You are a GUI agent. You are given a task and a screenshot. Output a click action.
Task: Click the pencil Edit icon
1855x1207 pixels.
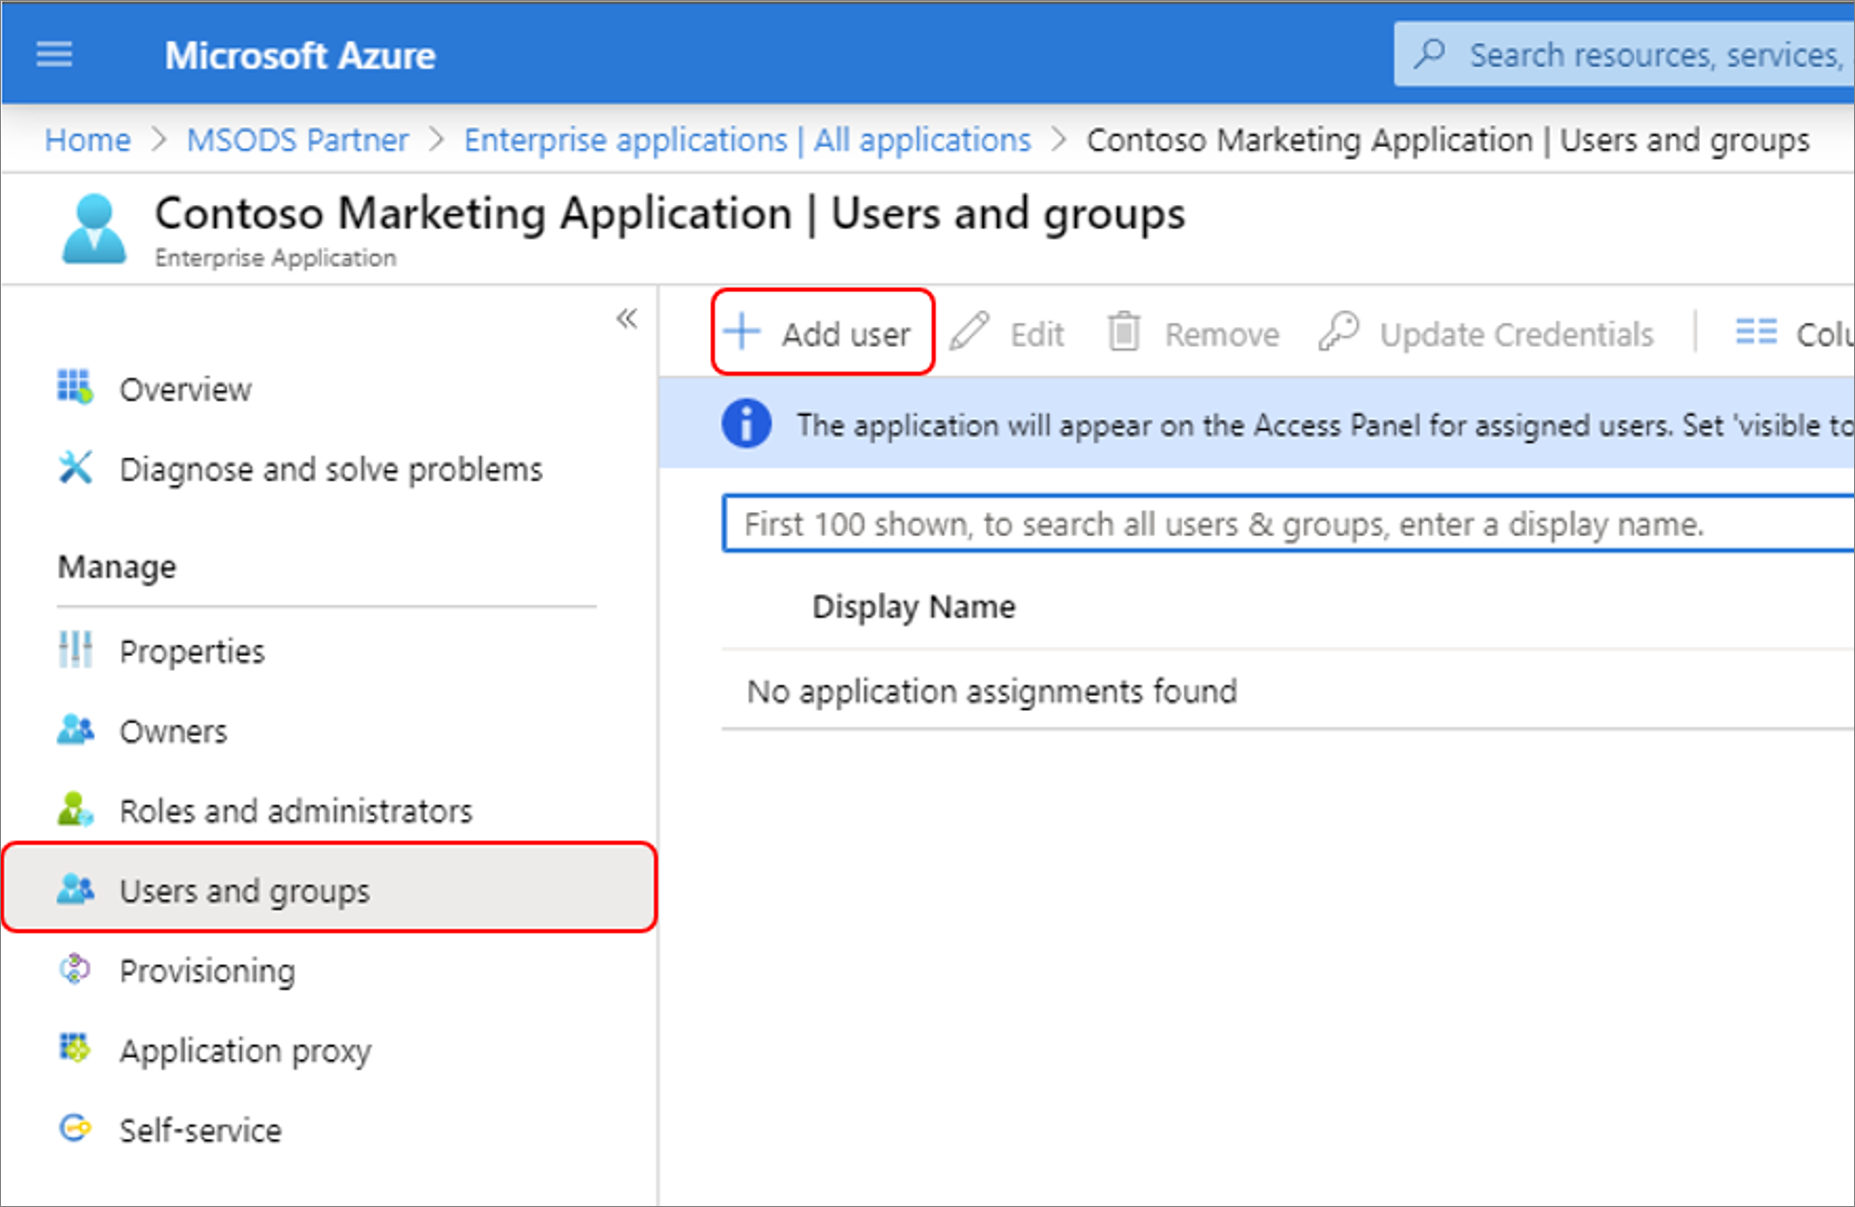click(x=969, y=332)
